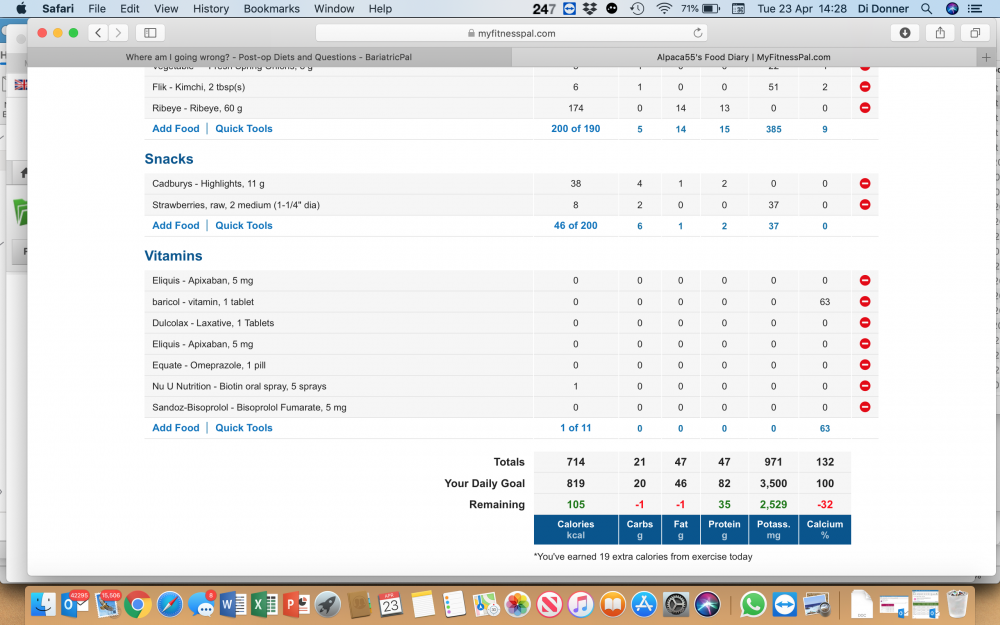This screenshot has height=625, width=1000.
Task: Remove the baricol vitamin entry
Action: coord(865,301)
